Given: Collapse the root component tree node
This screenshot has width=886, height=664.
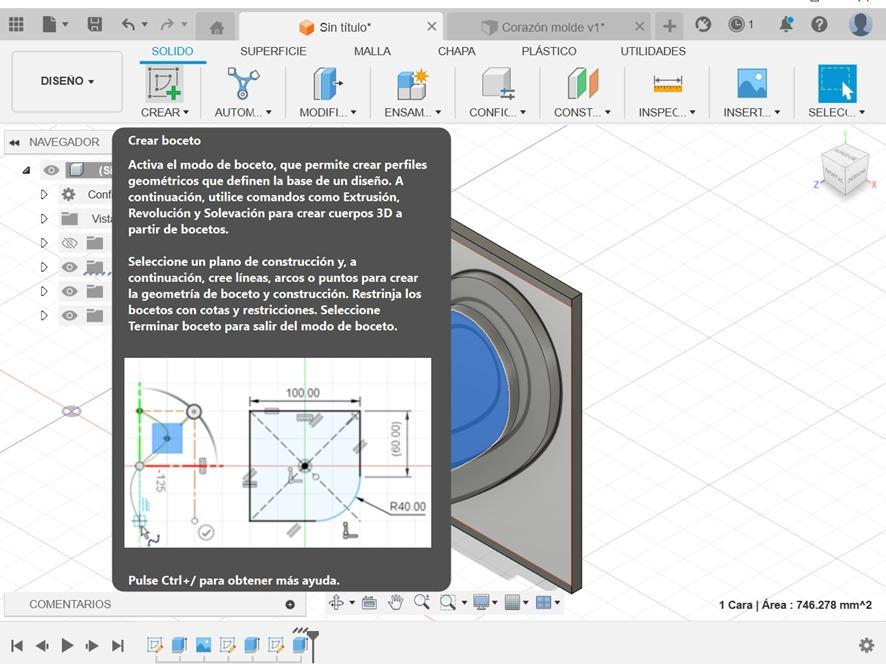Looking at the screenshot, I should 26,170.
